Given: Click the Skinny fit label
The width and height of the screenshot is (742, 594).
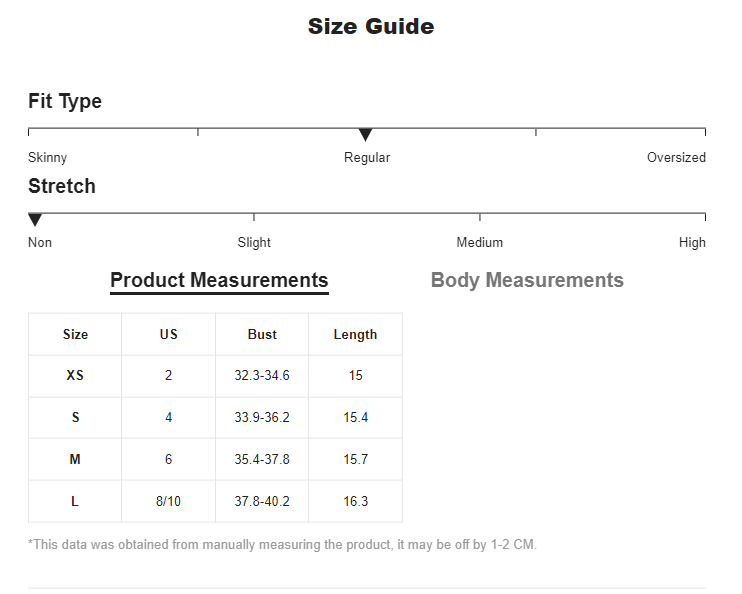Looking at the screenshot, I should (x=47, y=158).
